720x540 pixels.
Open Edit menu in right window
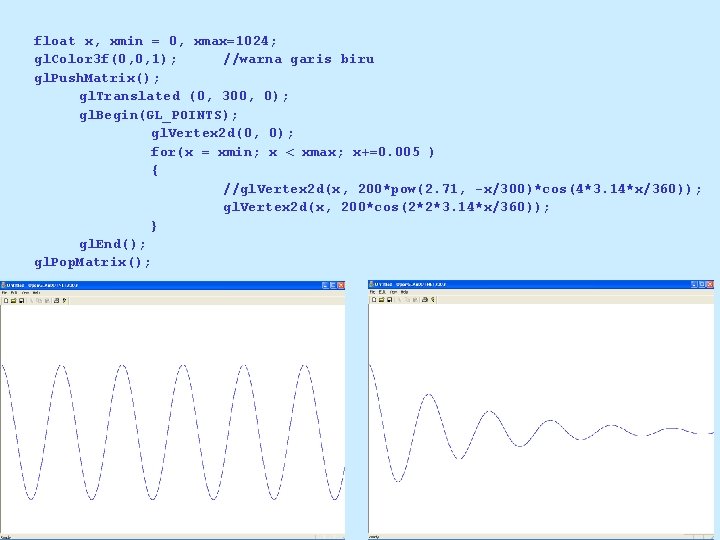tap(382, 292)
